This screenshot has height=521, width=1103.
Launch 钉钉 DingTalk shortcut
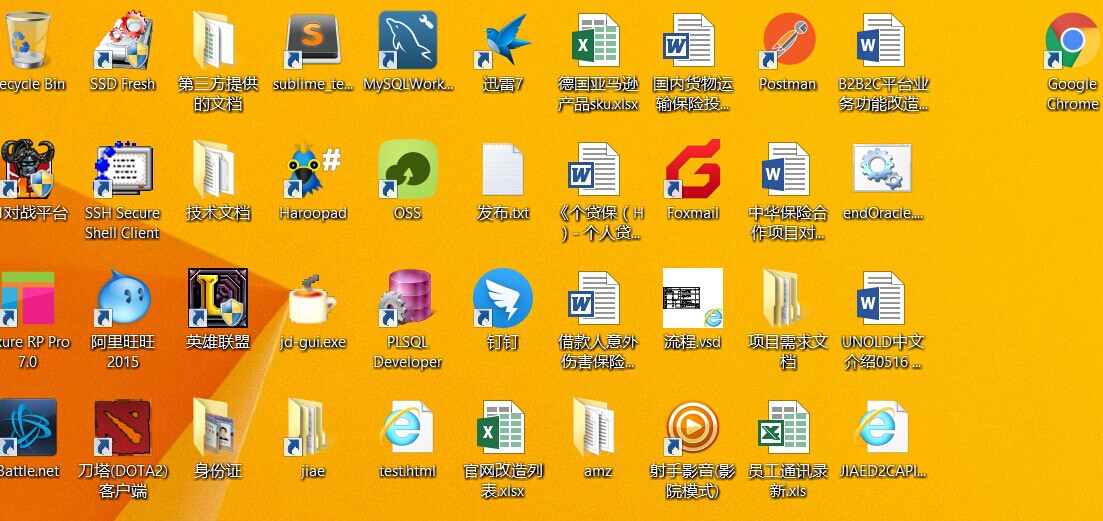[503, 299]
